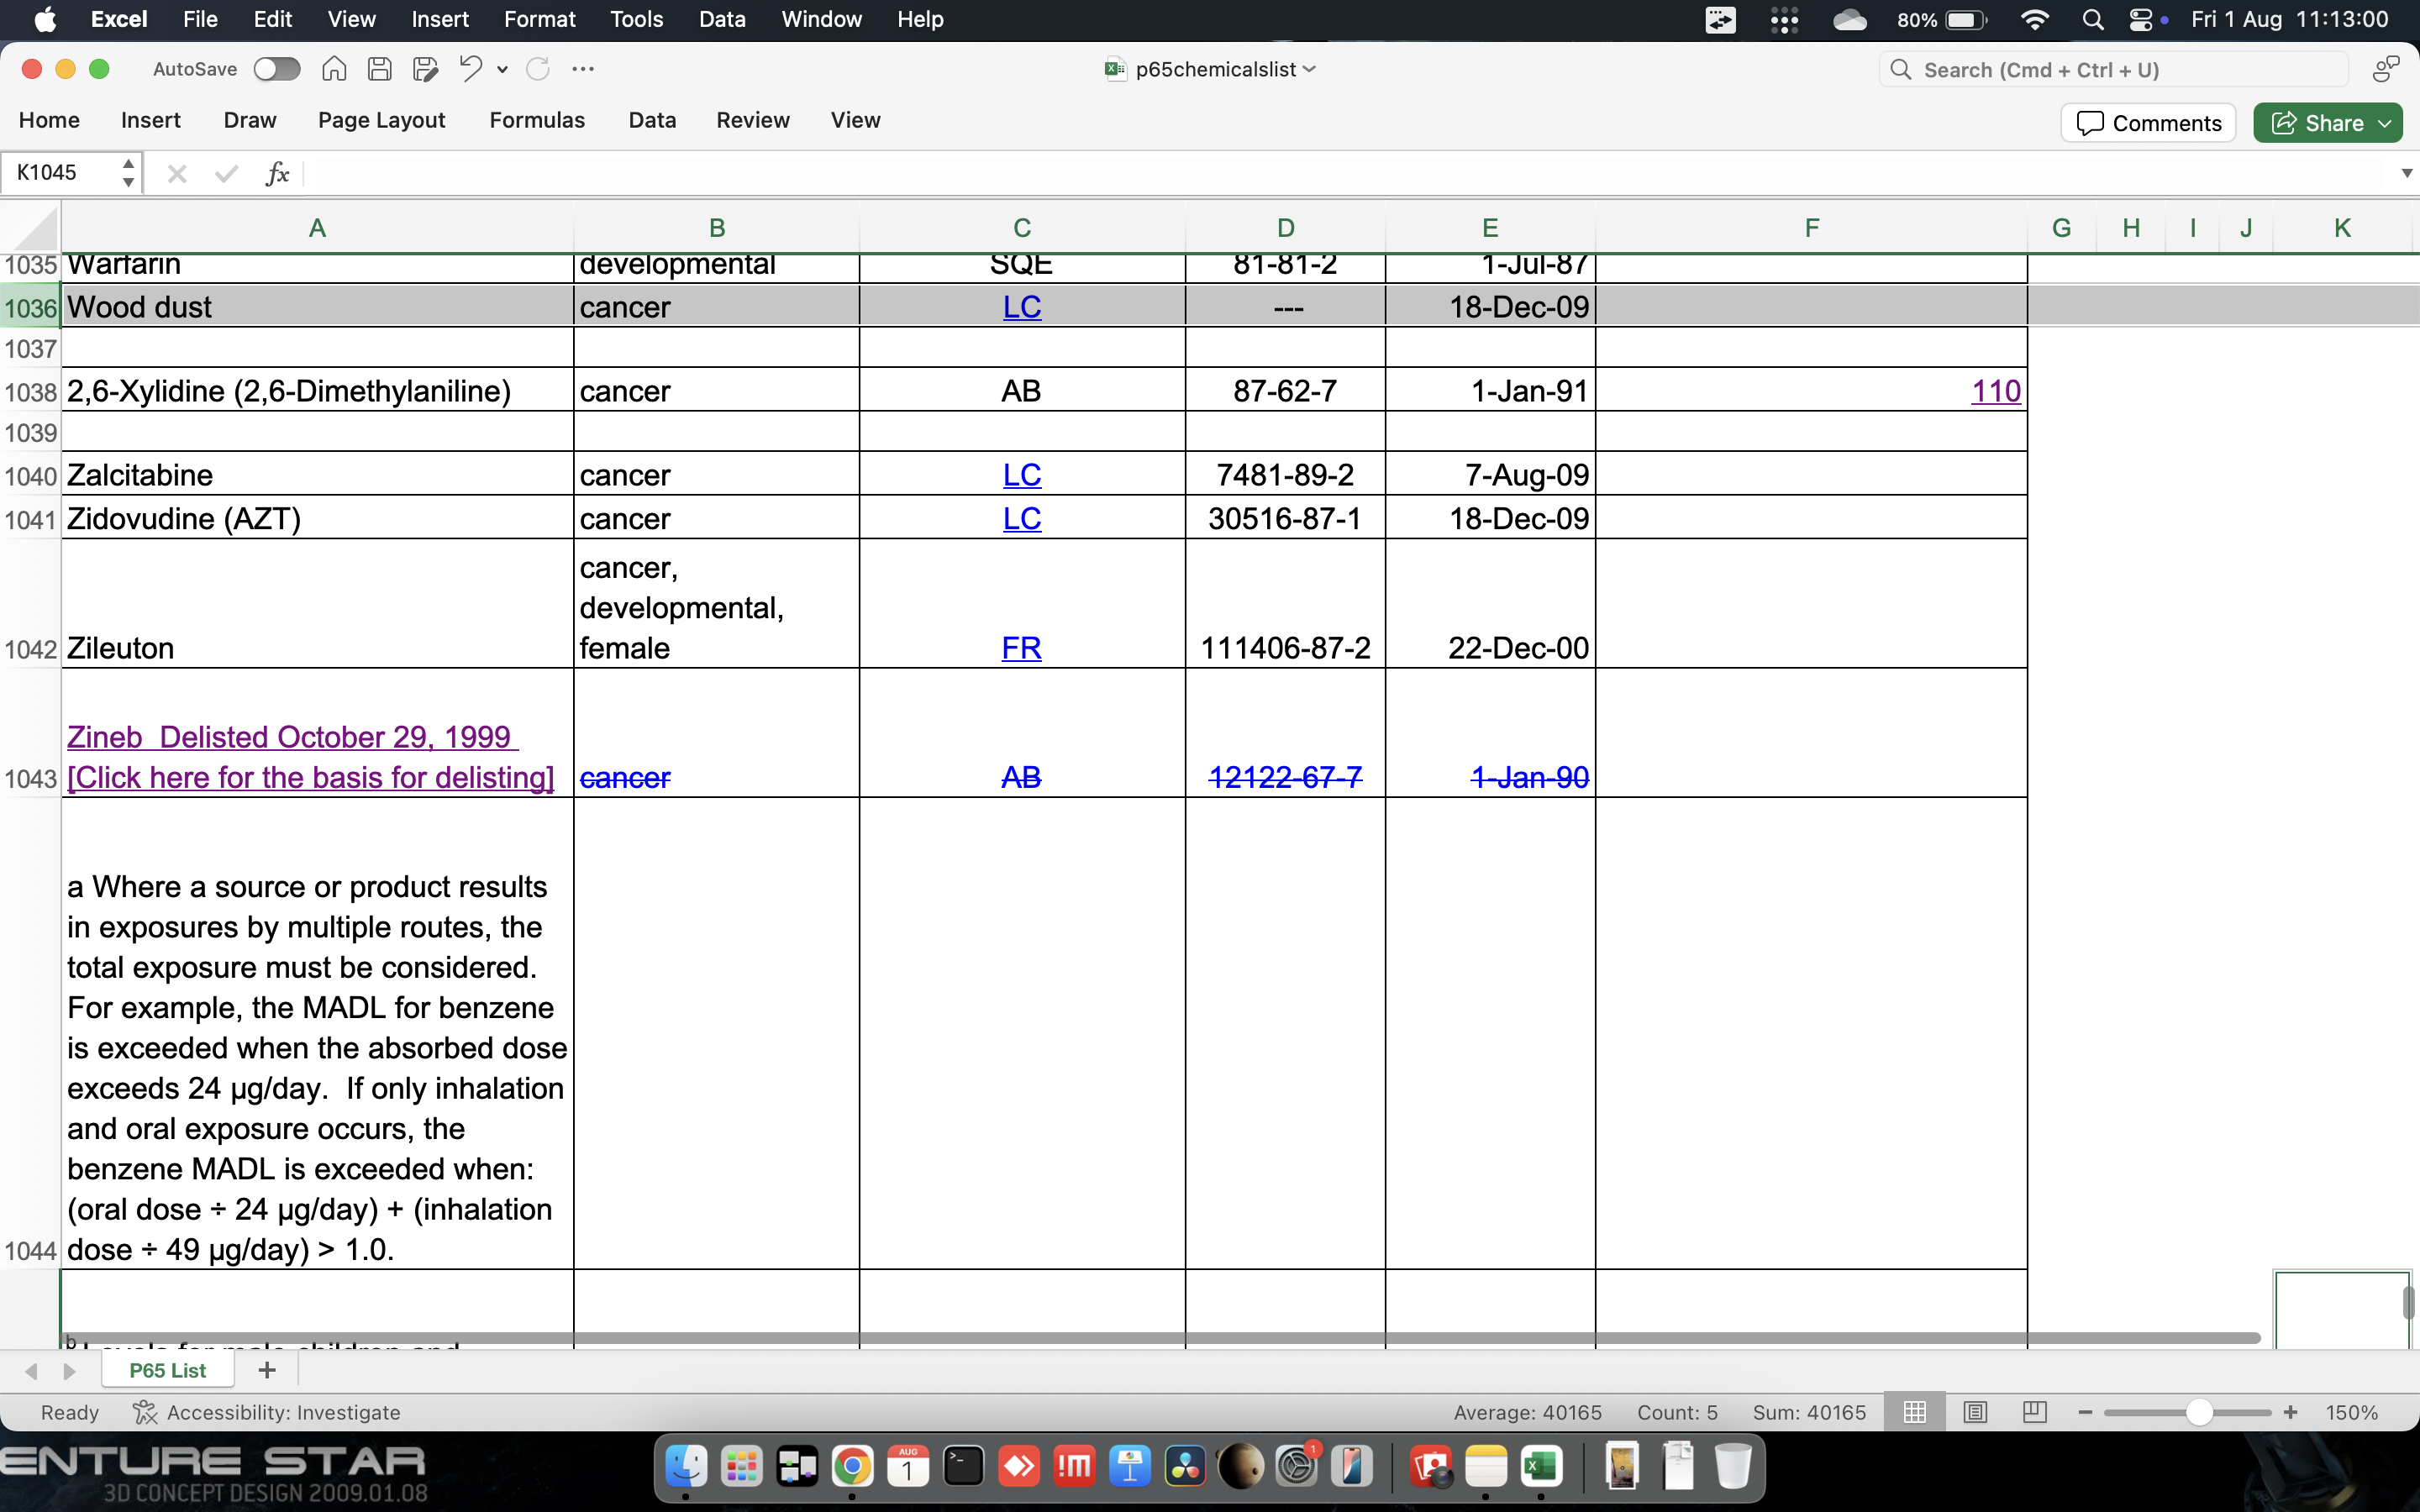
Task: Select the Review ribbon tab
Action: [x=753, y=120]
